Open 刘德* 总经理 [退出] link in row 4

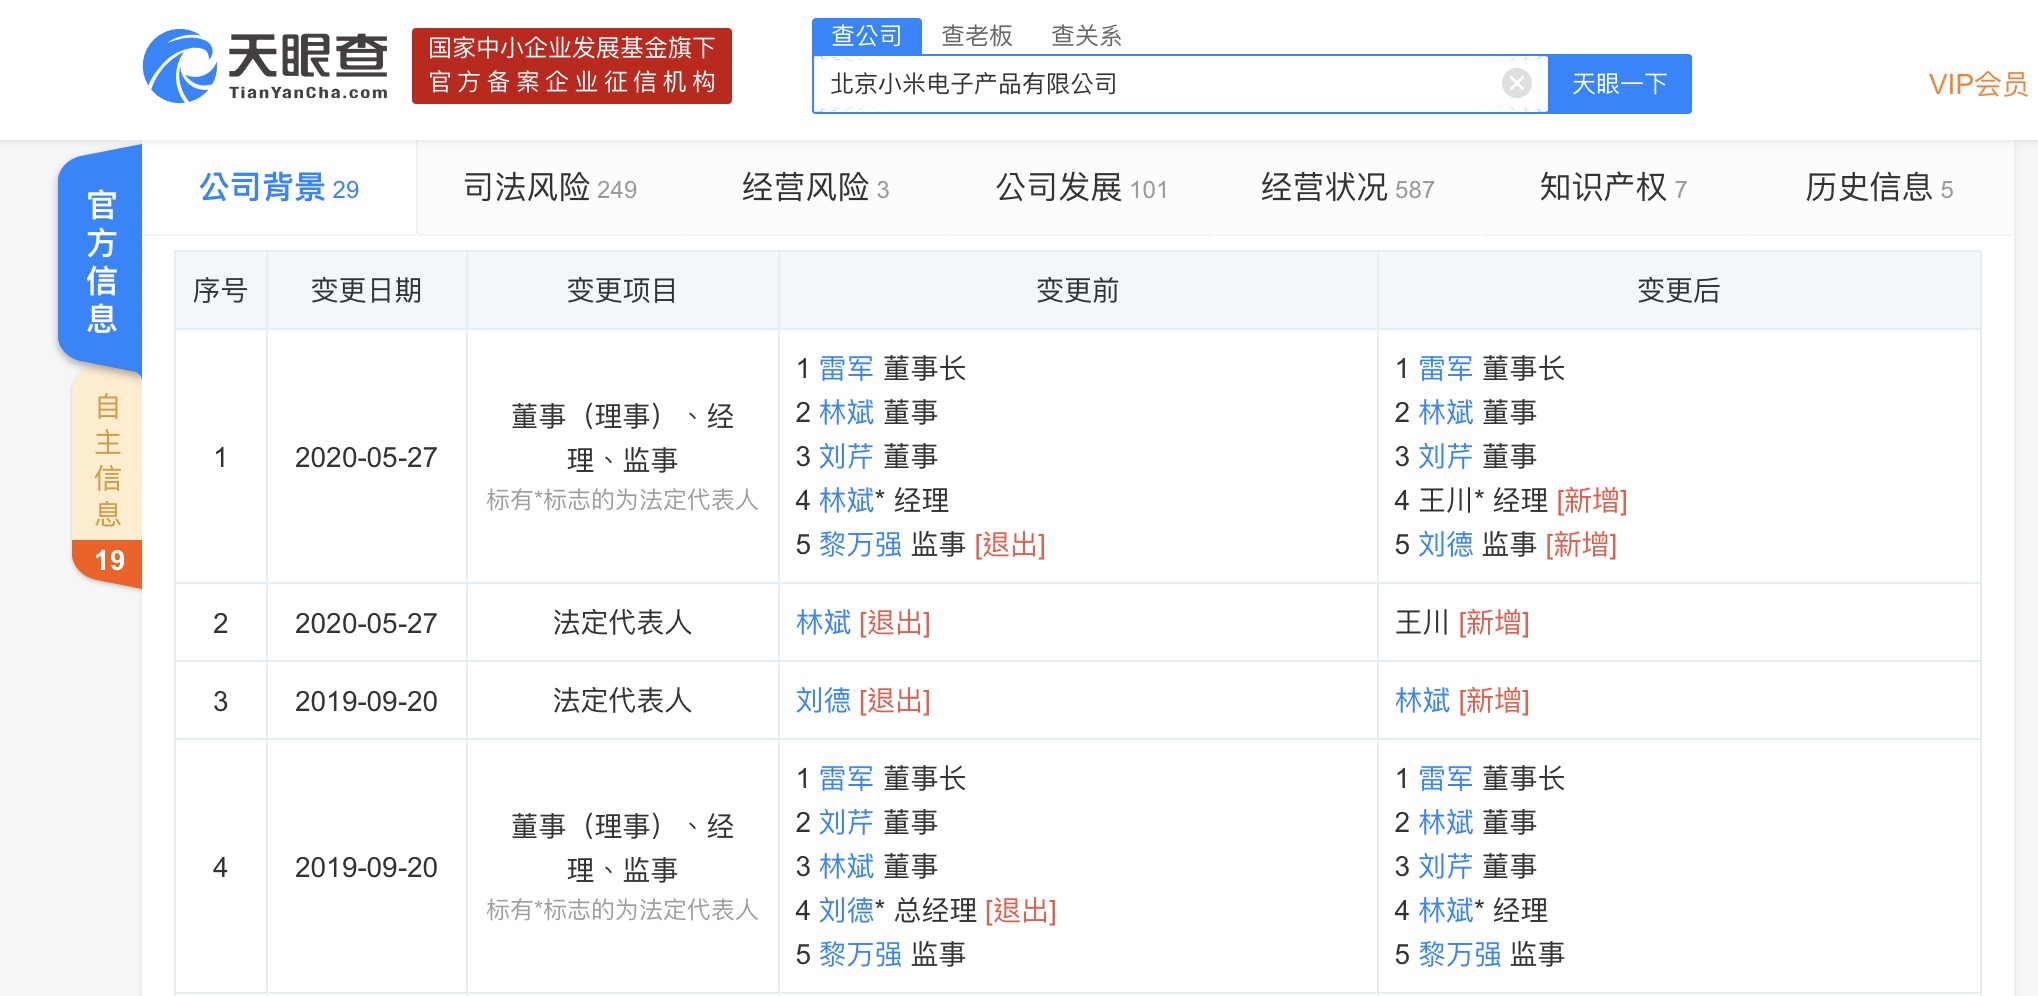click(x=846, y=911)
